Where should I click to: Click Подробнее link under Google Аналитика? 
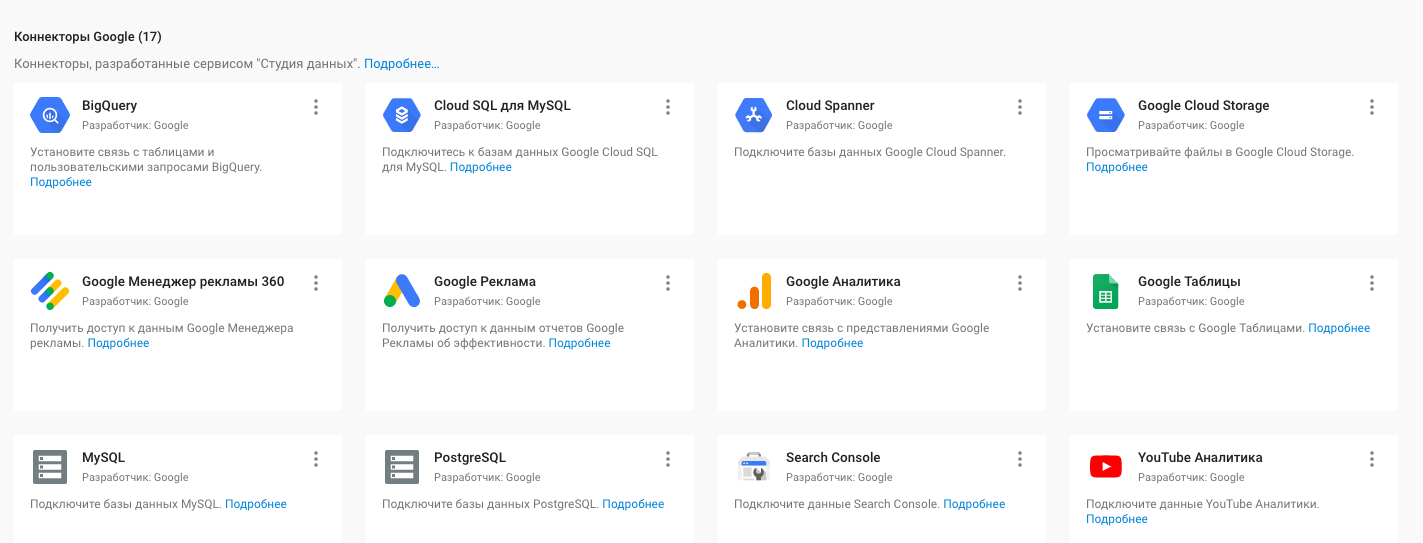click(832, 343)
